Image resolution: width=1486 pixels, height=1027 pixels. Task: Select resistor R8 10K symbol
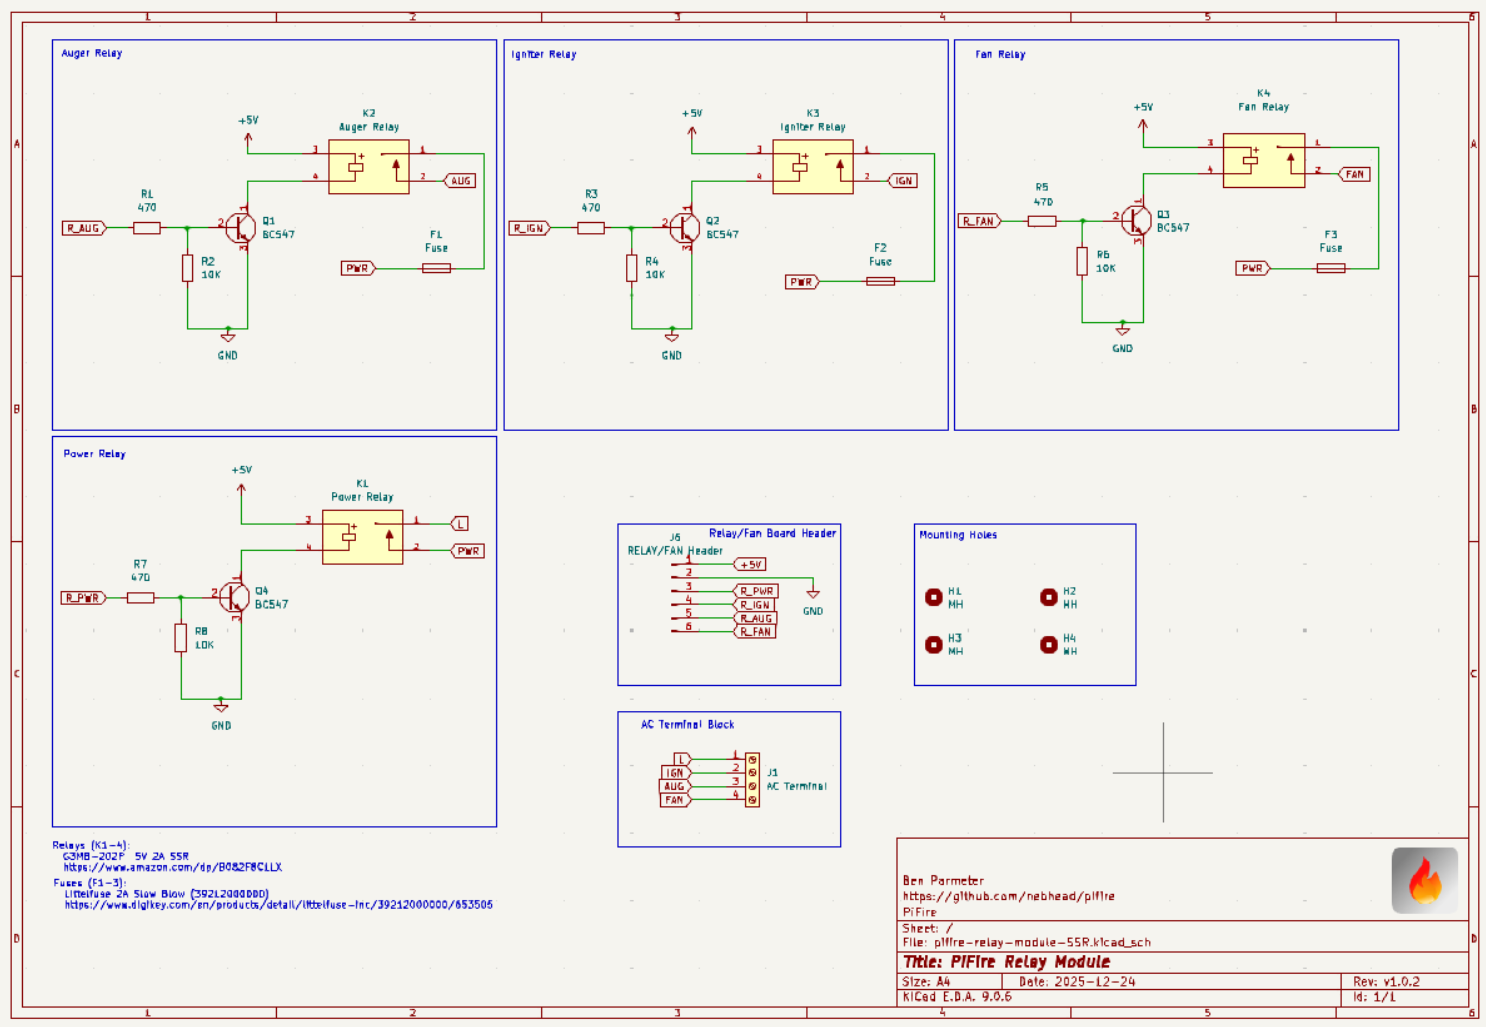pyautogui.click(x=181, y=638)
